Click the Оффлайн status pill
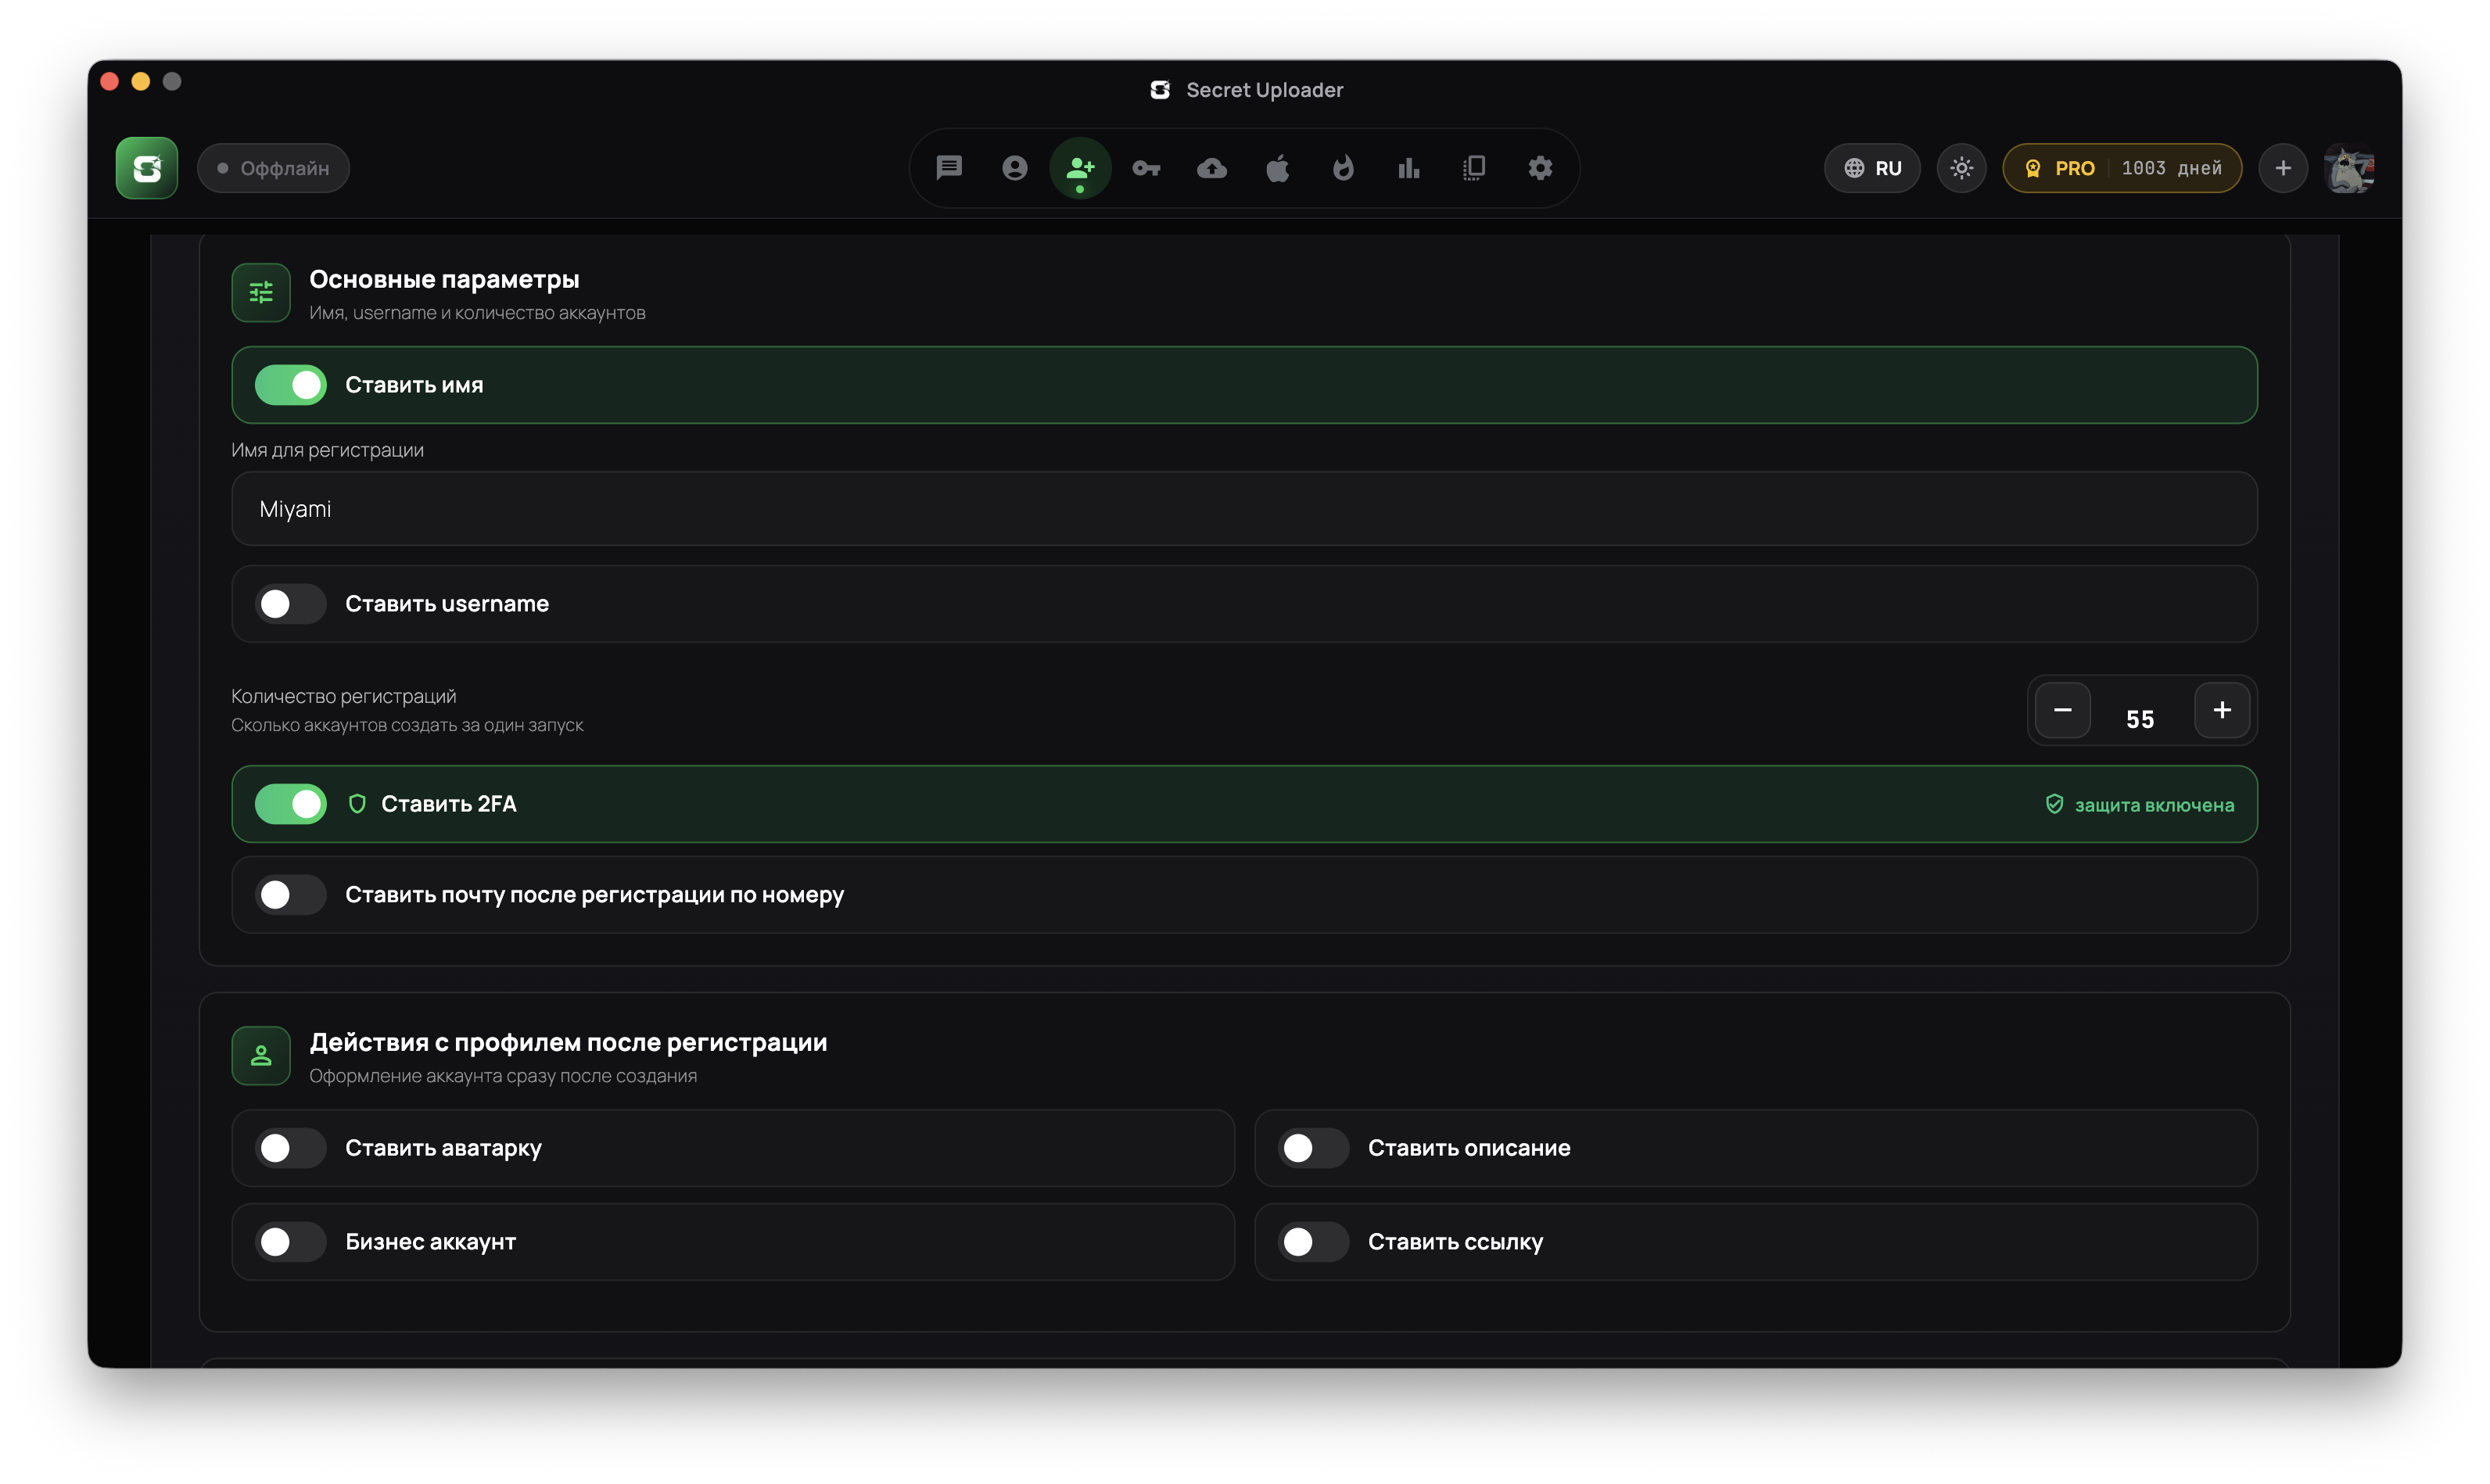This screenshot has width=2490, height=1484. coord(273,168)
